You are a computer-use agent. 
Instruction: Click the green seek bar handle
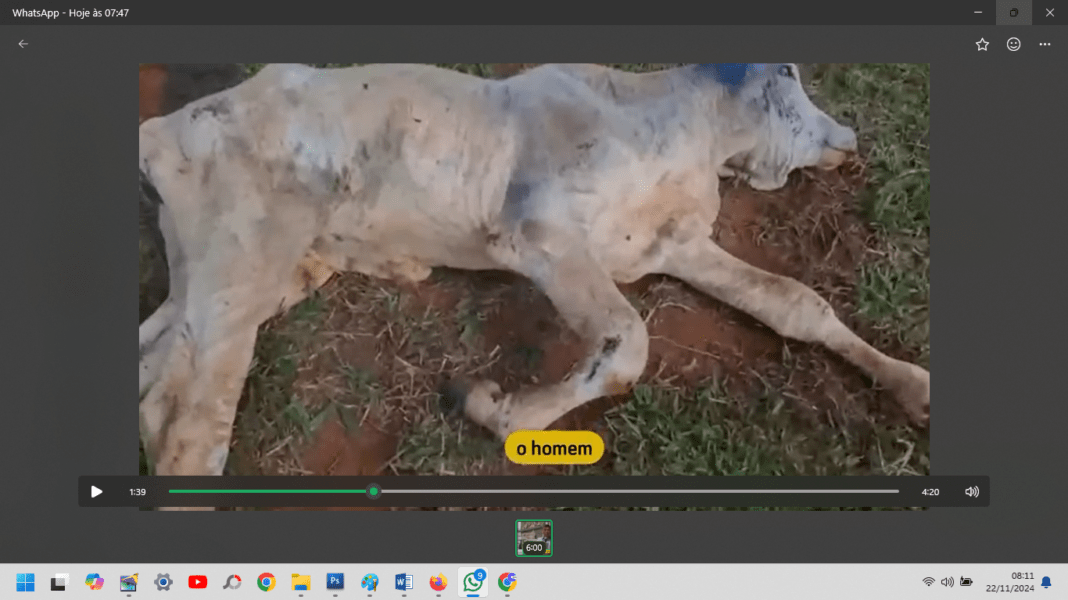click(373, 491)
